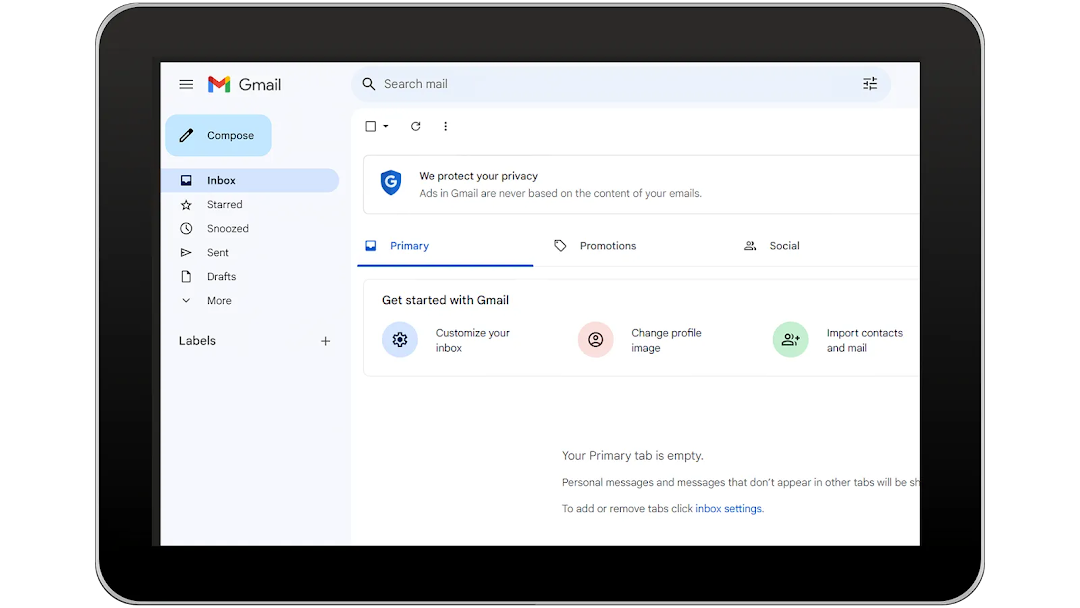This screenshot has height=608, width=1080.
Task: Click the 'Labels' heading
Action: (x=197, y=341)
